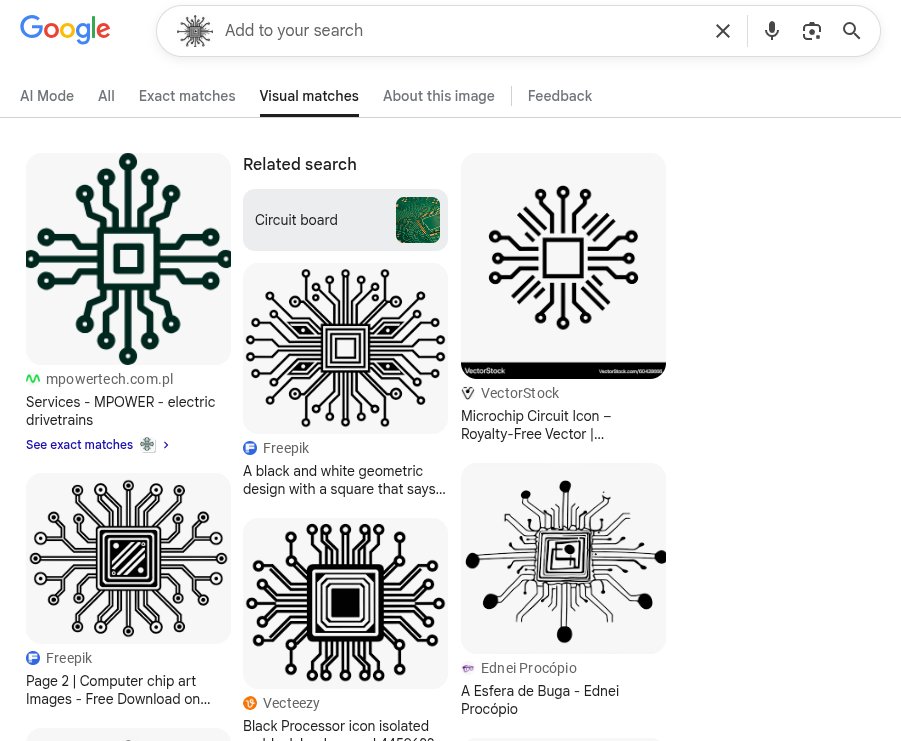This screenshot has height=741, width=901.
Task: Open the Exact matches tab
Action: pos(187,96)
